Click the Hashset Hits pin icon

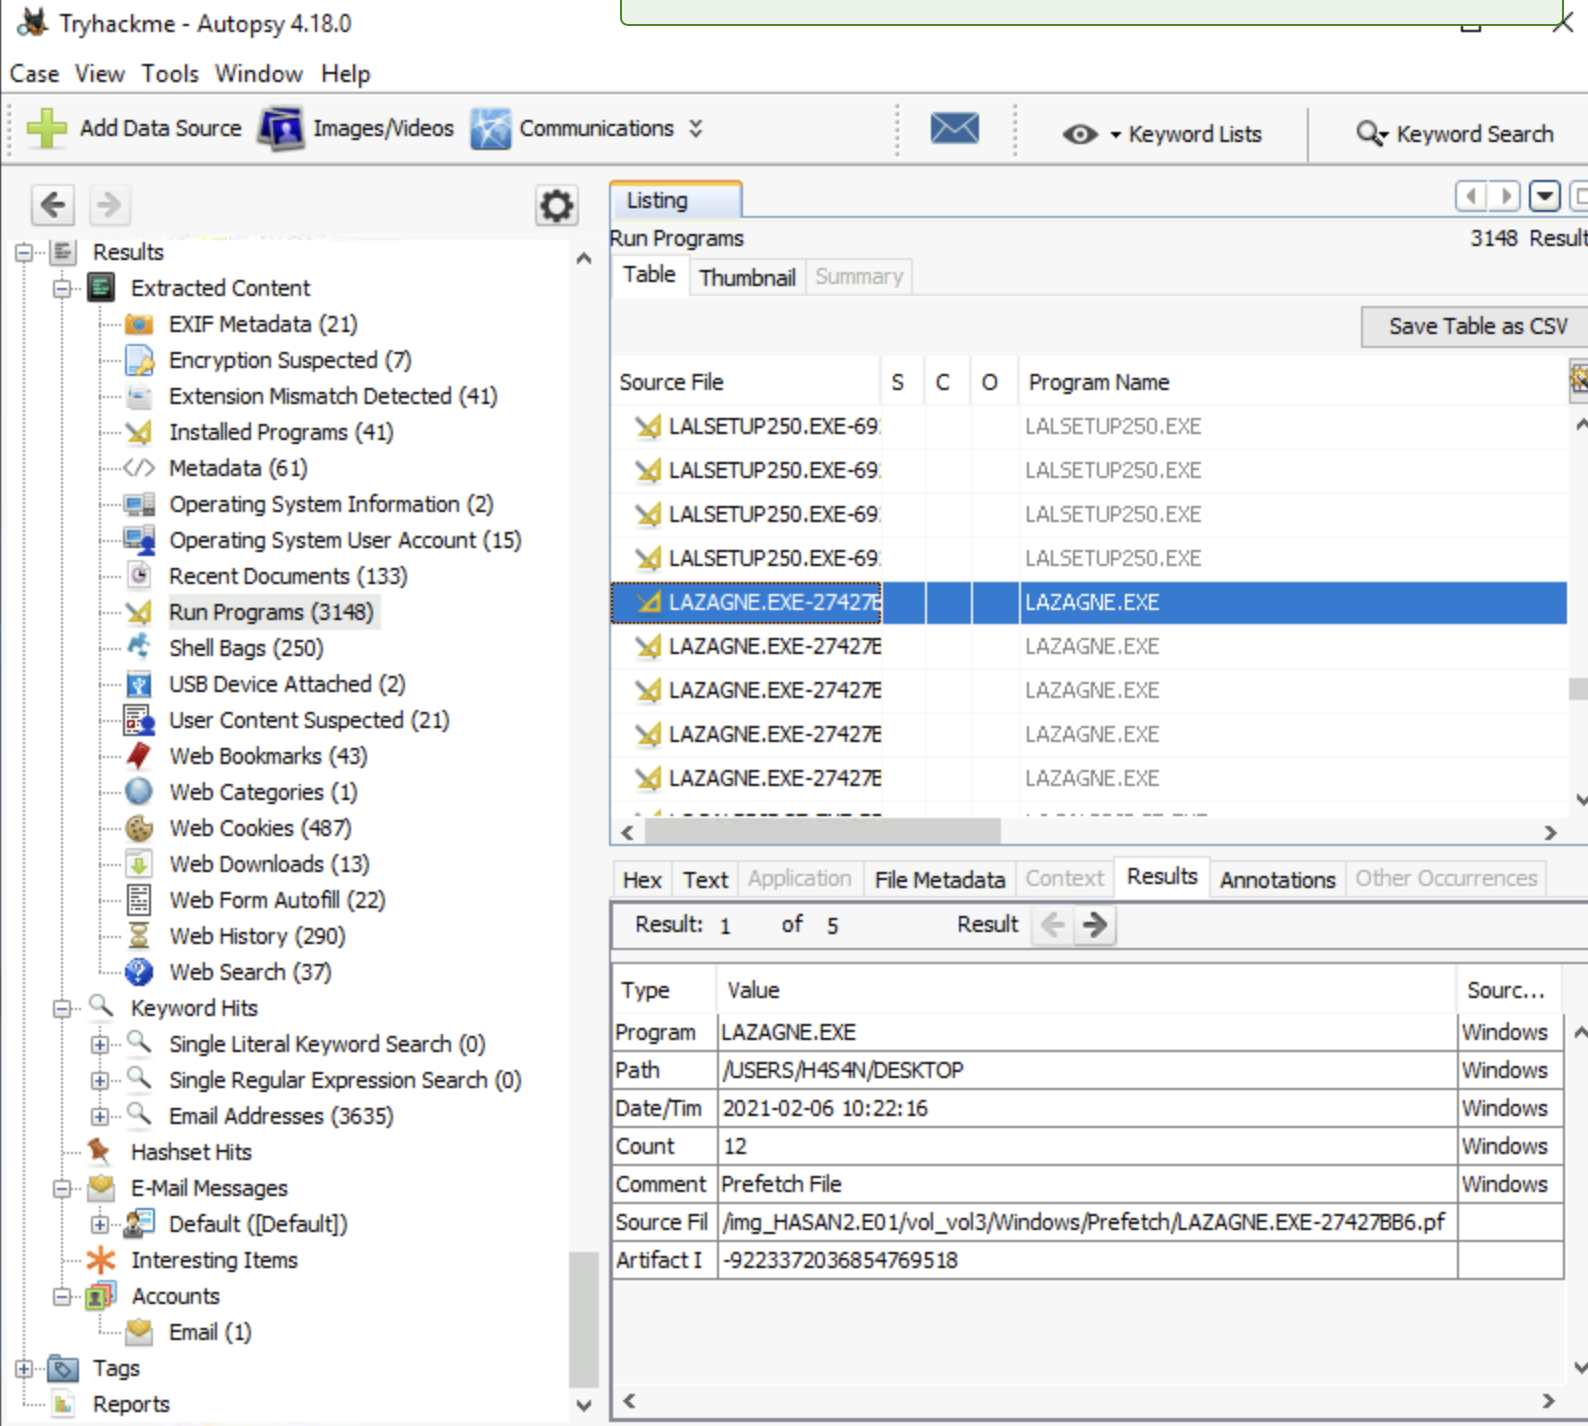point(100,1152)
